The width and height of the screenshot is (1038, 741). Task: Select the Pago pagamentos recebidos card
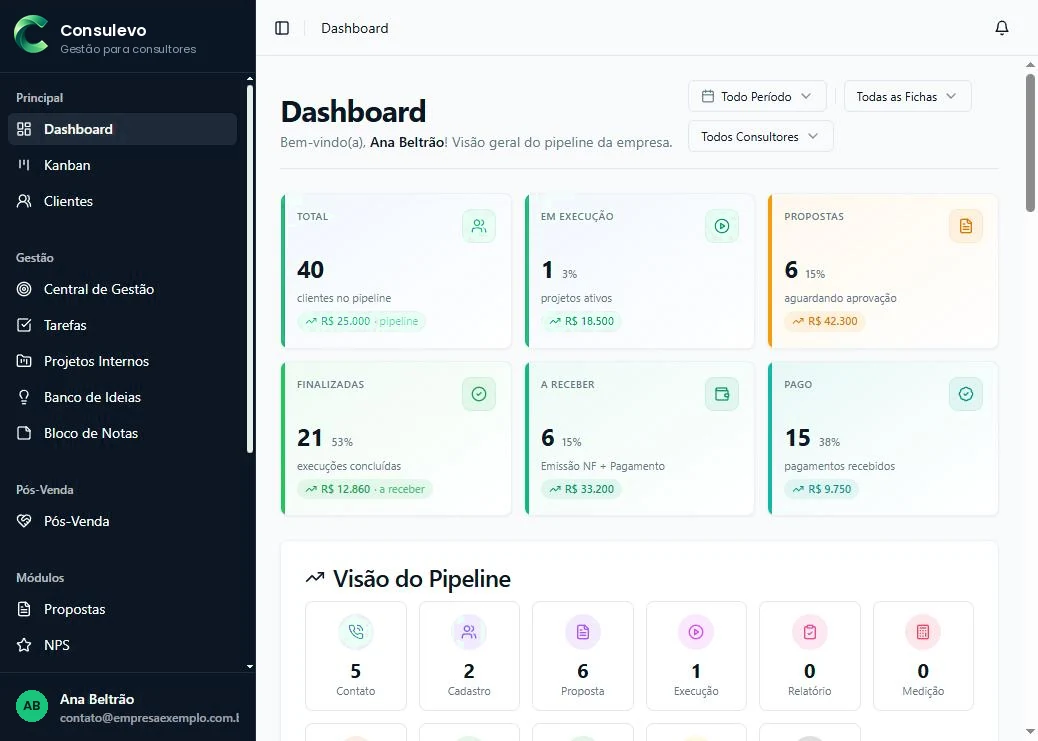883,438
